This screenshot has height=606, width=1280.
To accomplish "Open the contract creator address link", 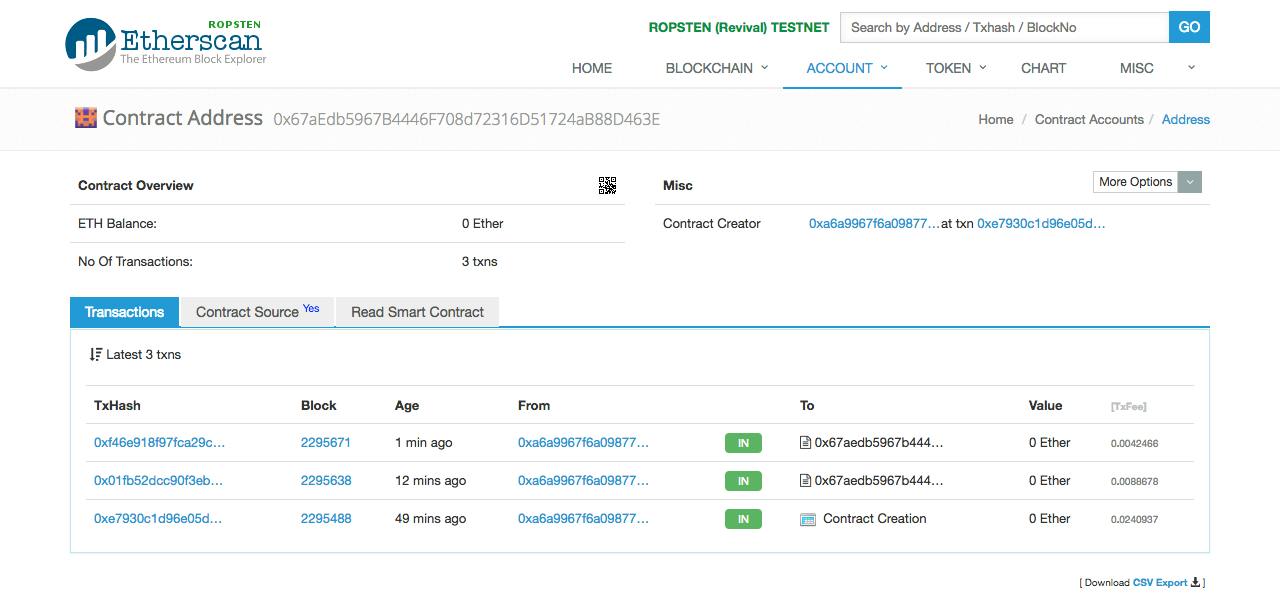I will [874, 223].
